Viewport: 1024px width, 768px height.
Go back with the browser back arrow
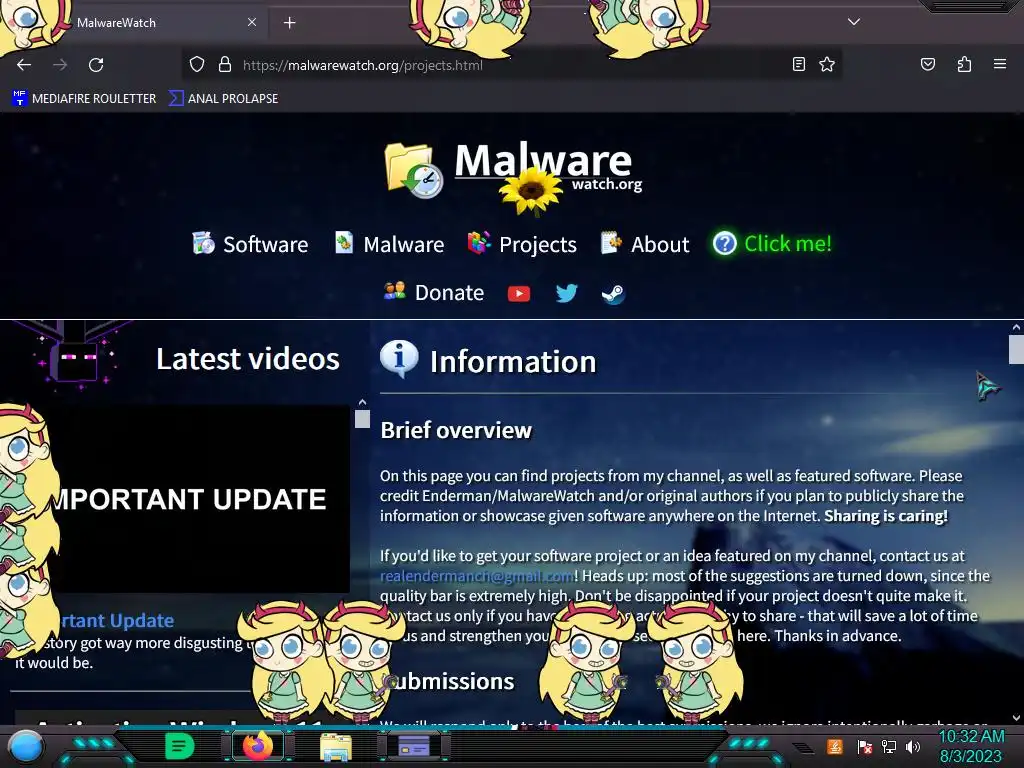click(24, 65)
